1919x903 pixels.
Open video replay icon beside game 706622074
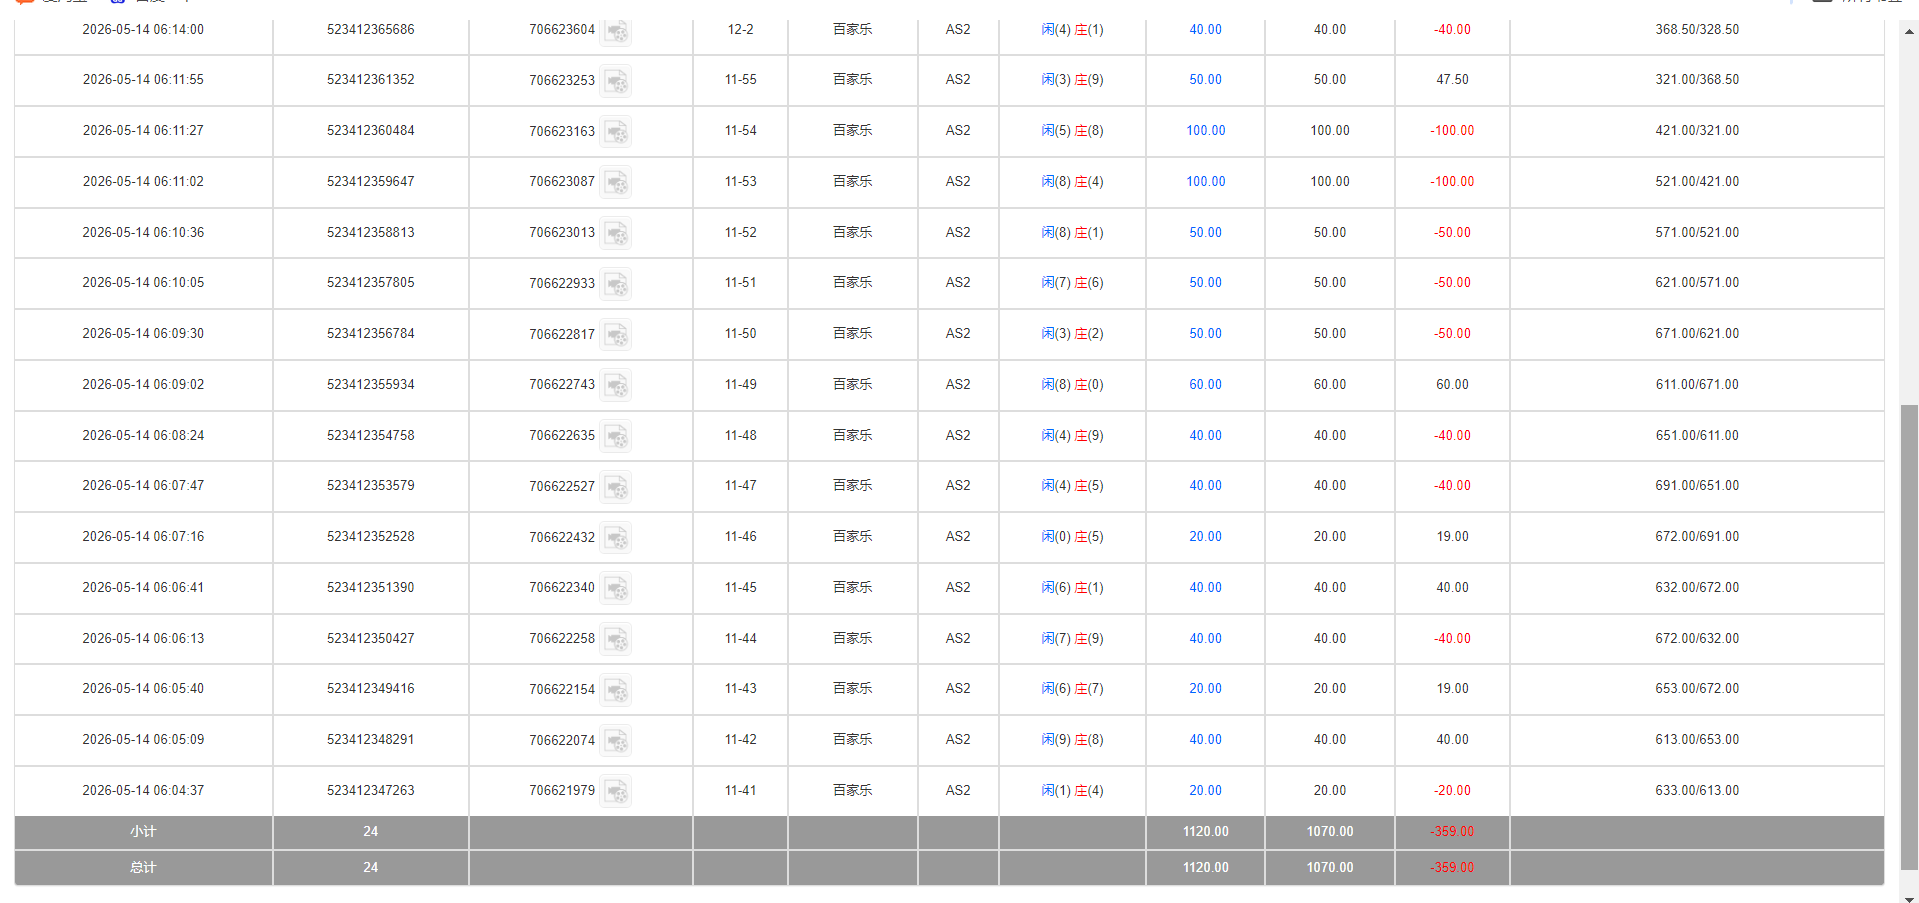tap(616, 741)
